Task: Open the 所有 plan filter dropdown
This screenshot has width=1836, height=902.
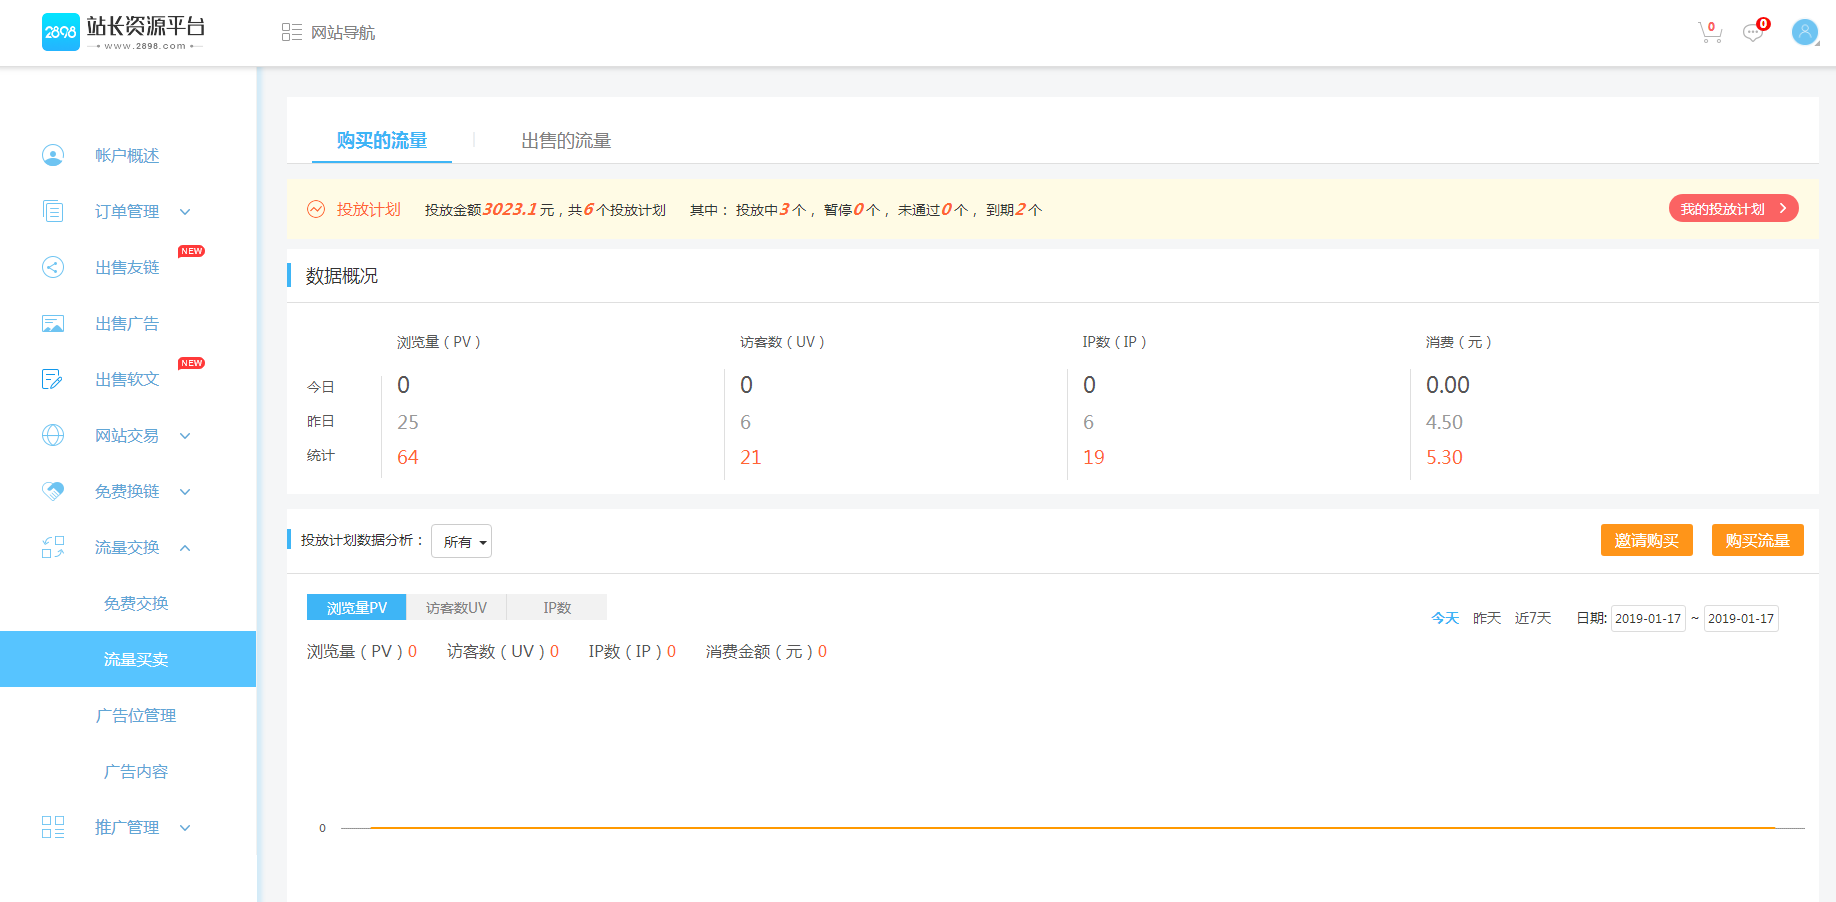Action: 462,541
